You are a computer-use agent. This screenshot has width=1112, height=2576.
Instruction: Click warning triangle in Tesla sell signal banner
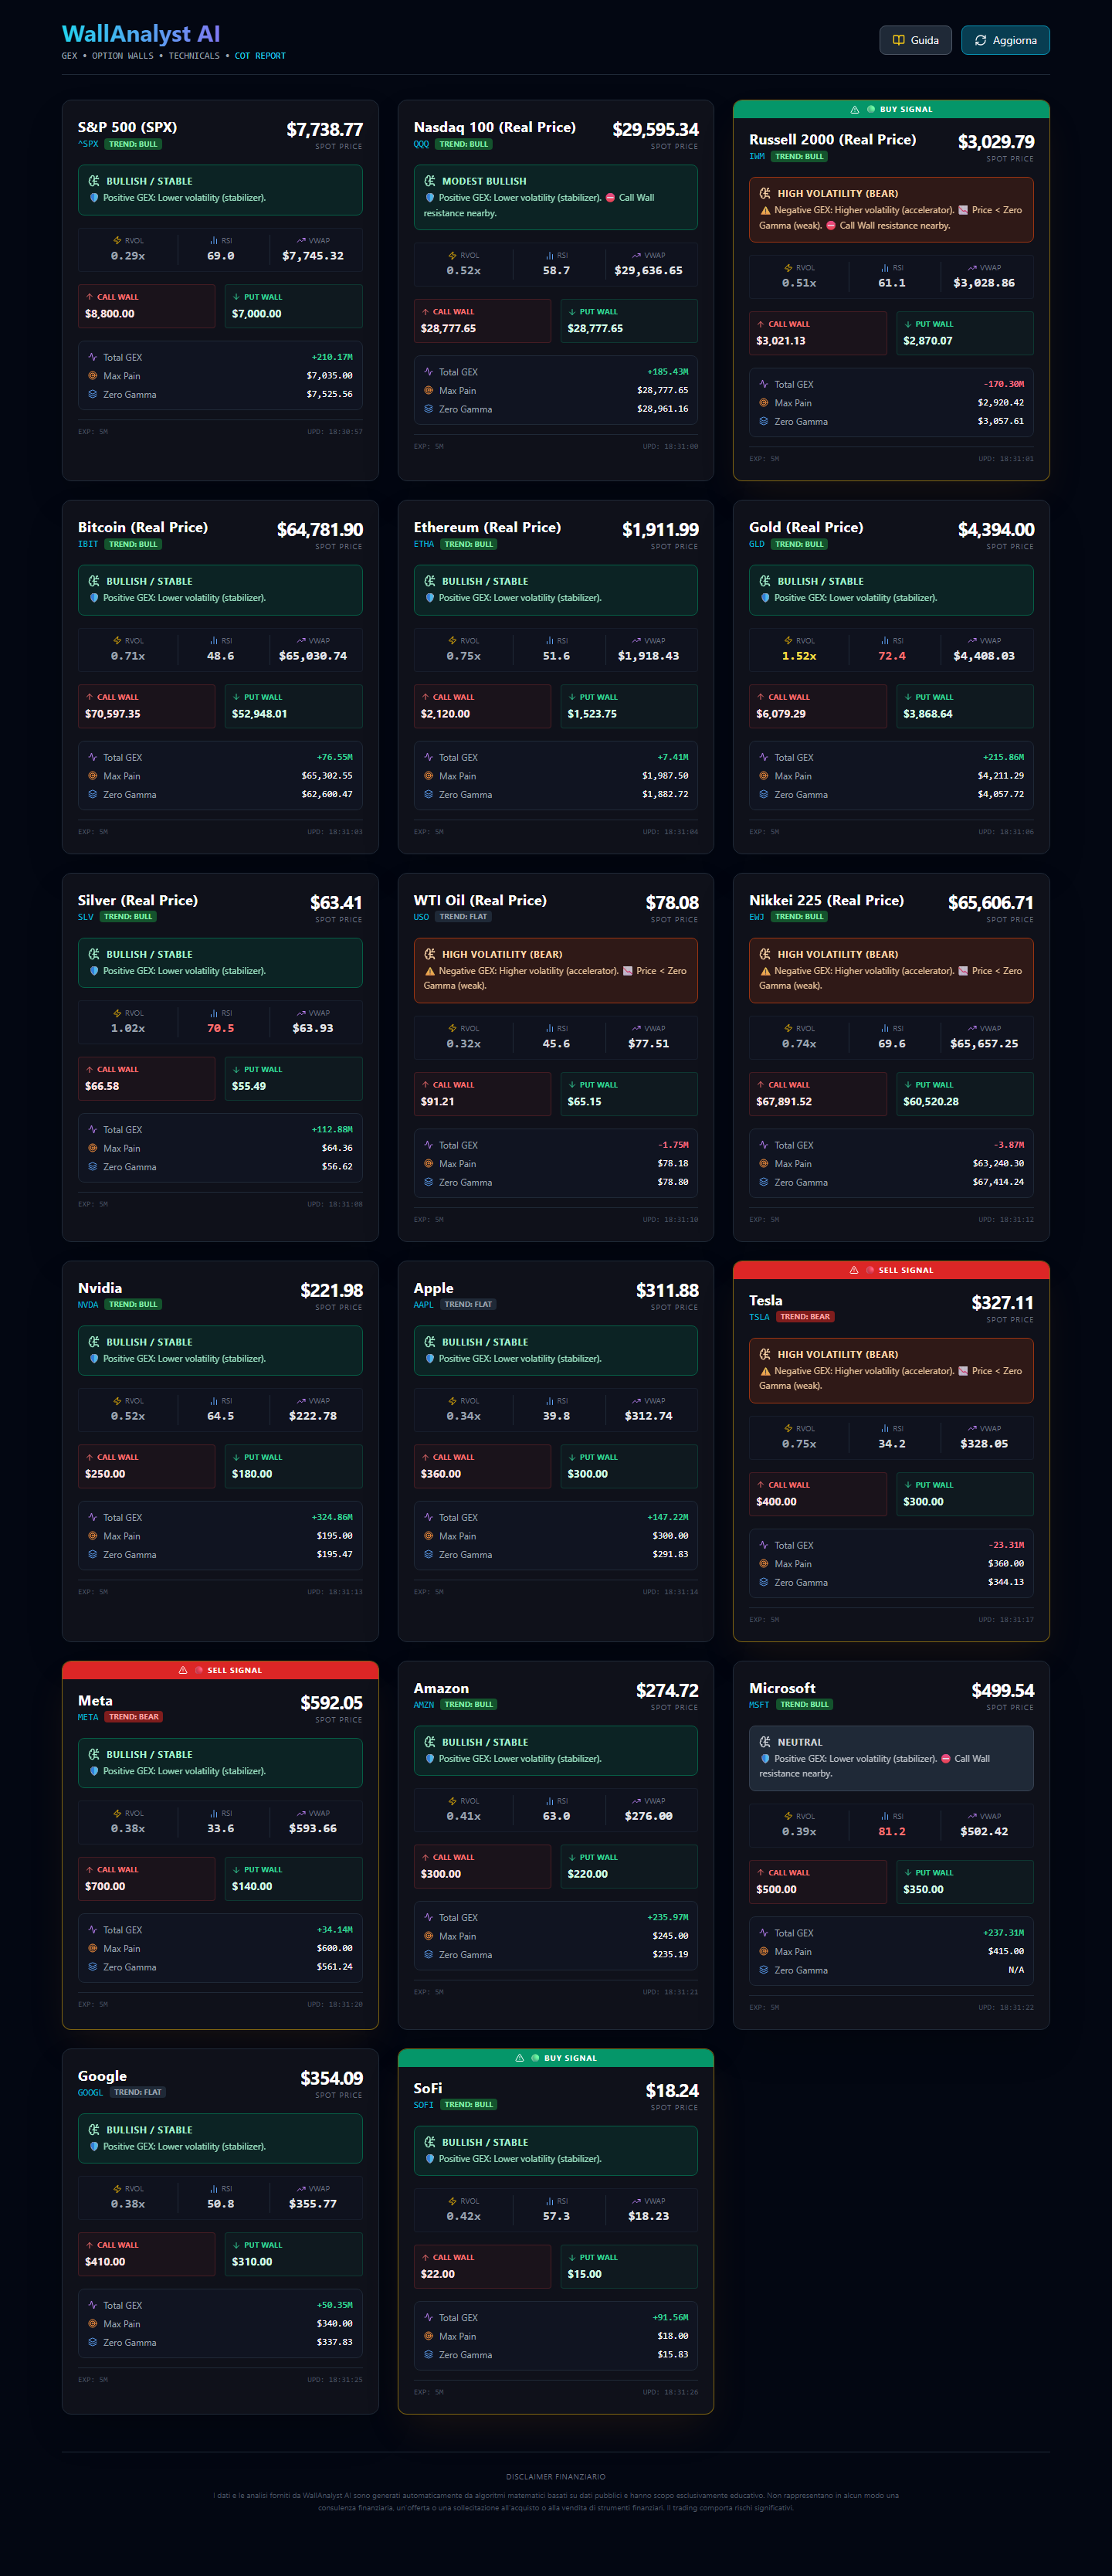pyautogui.click(x=854, y=1270)
